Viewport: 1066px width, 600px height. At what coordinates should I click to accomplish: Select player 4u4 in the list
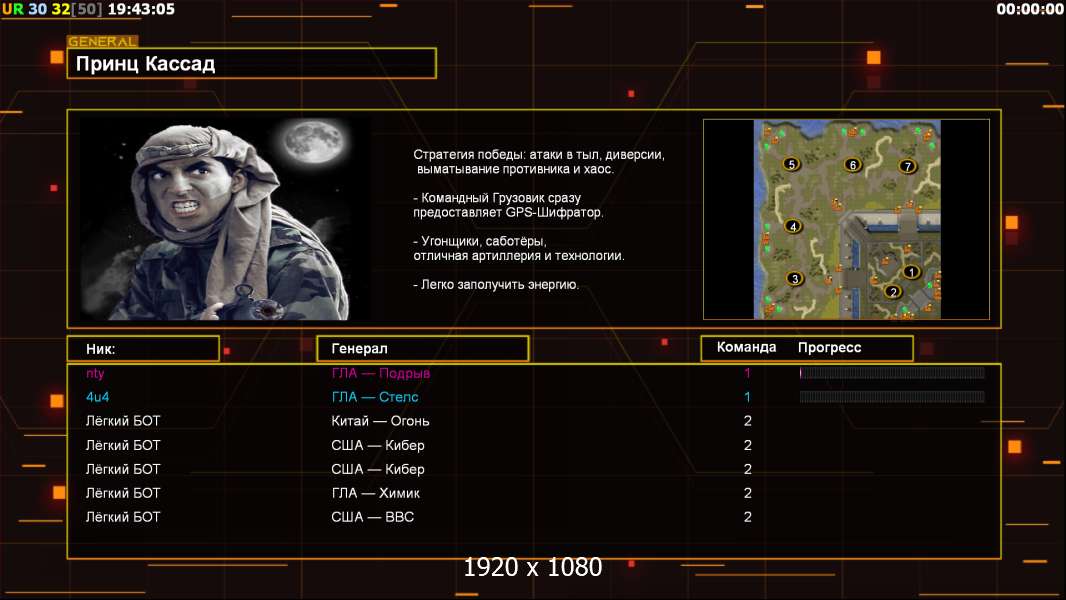(97, 397)
